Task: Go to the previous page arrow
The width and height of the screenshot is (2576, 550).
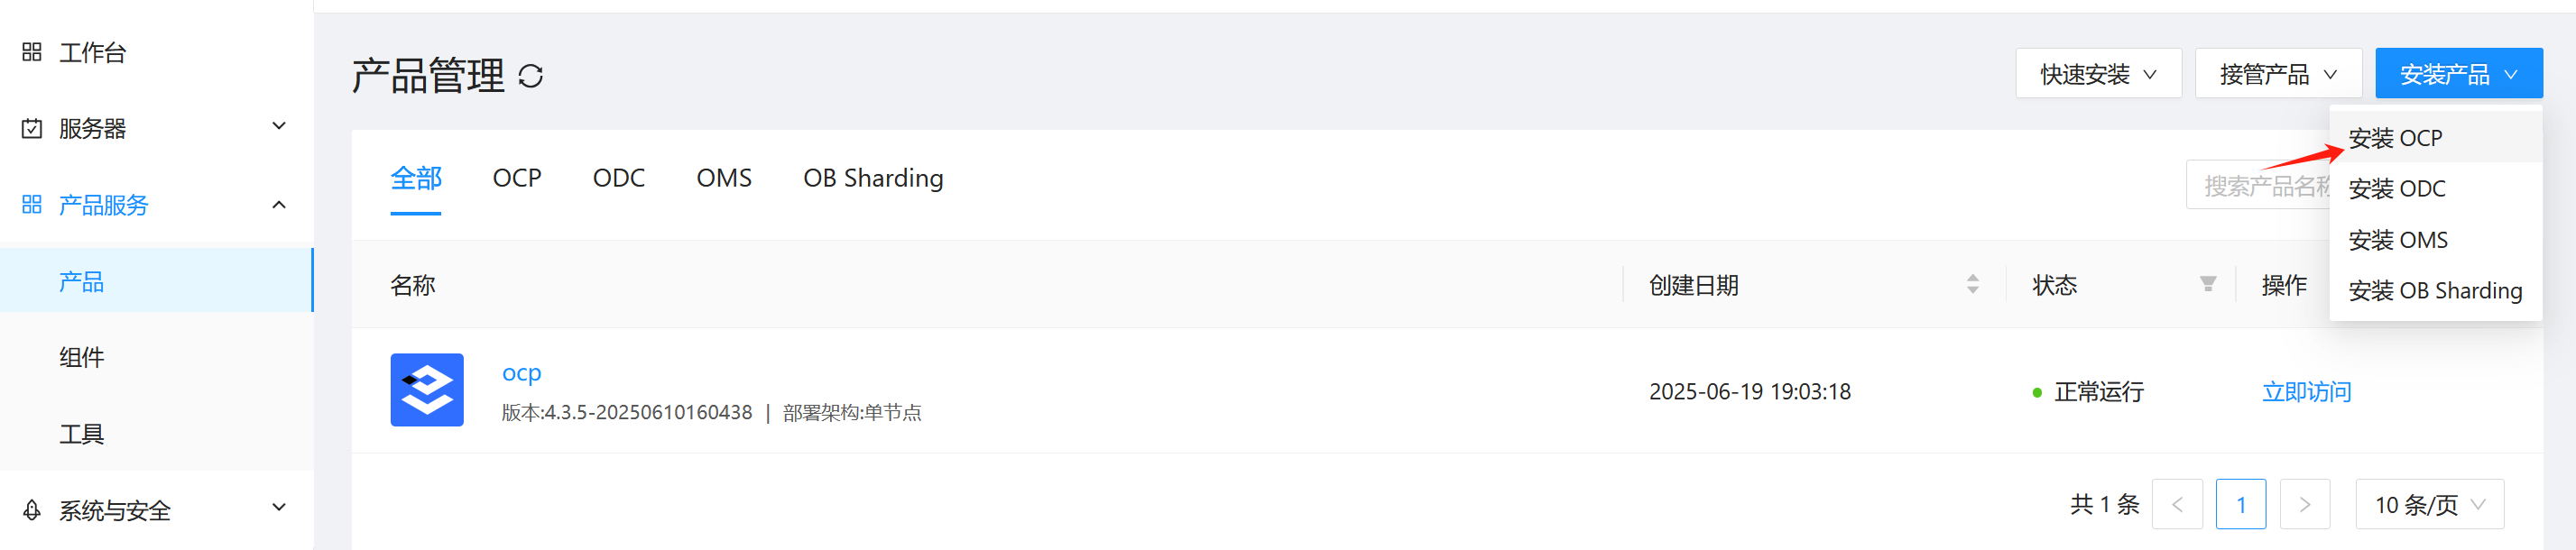Action: coord(2177,504)
